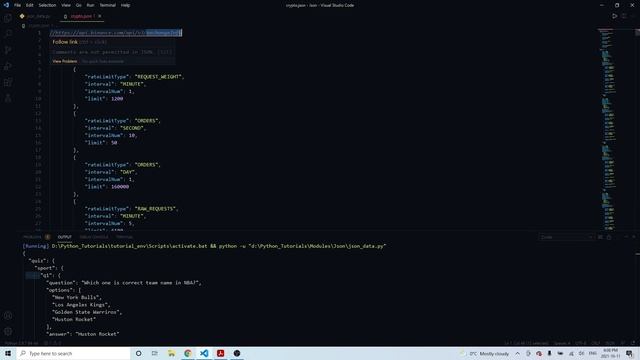Switch to the Debug Console tab
This screenshot has height=360, width=640.
94,237
